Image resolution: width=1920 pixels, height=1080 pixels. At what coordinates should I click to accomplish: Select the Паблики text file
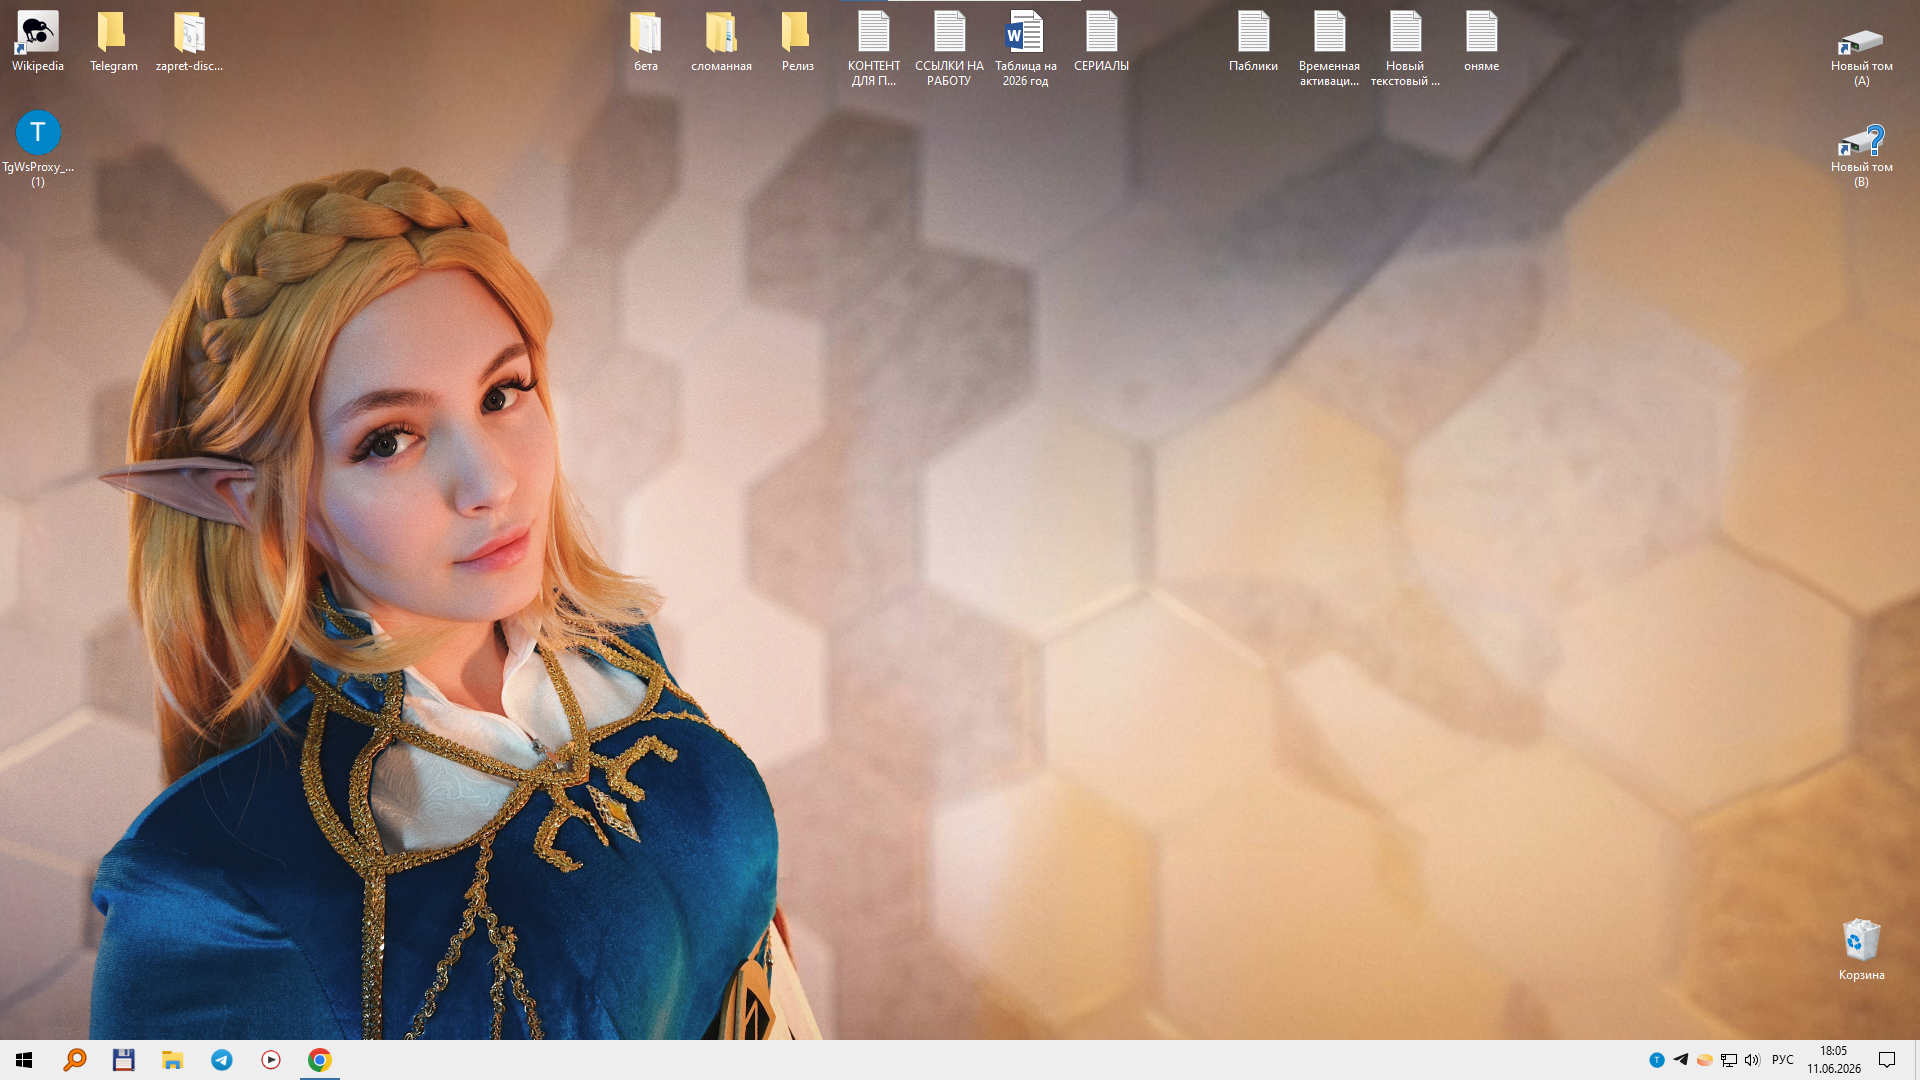pyautogui.click(x=1253, y=42)
